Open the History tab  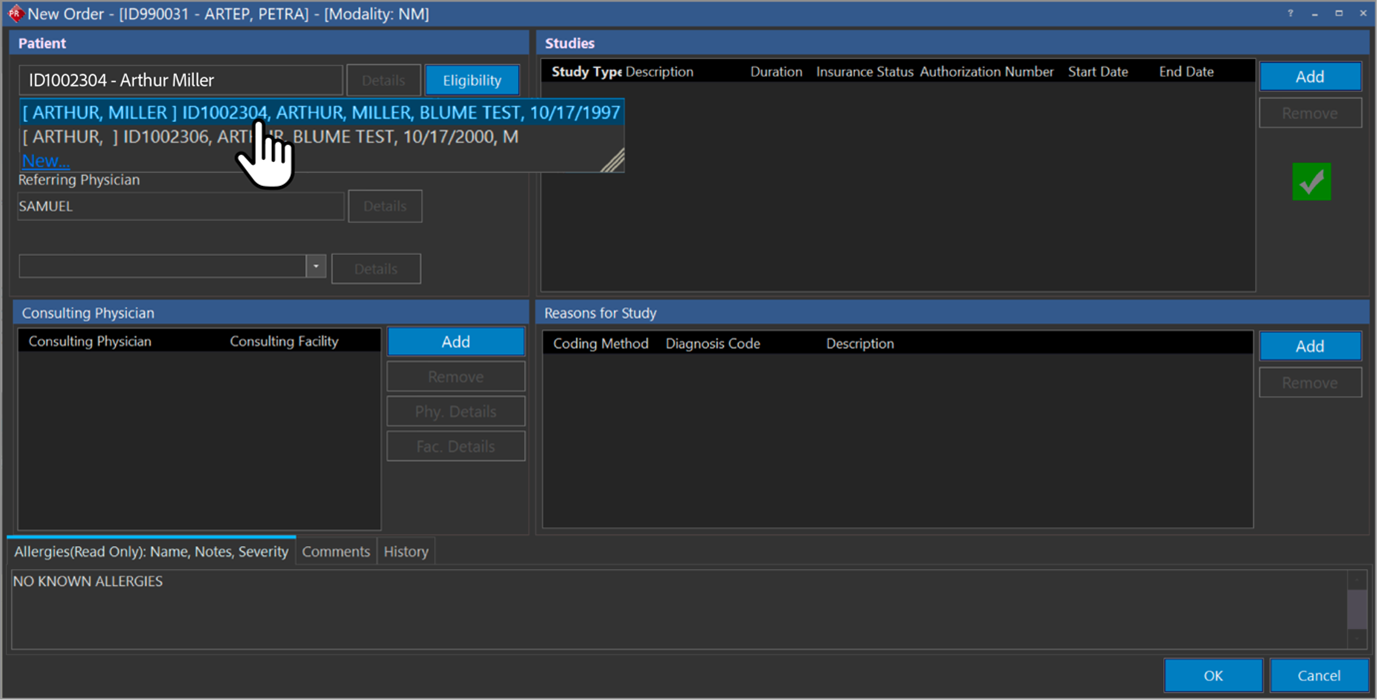[406, 551]
